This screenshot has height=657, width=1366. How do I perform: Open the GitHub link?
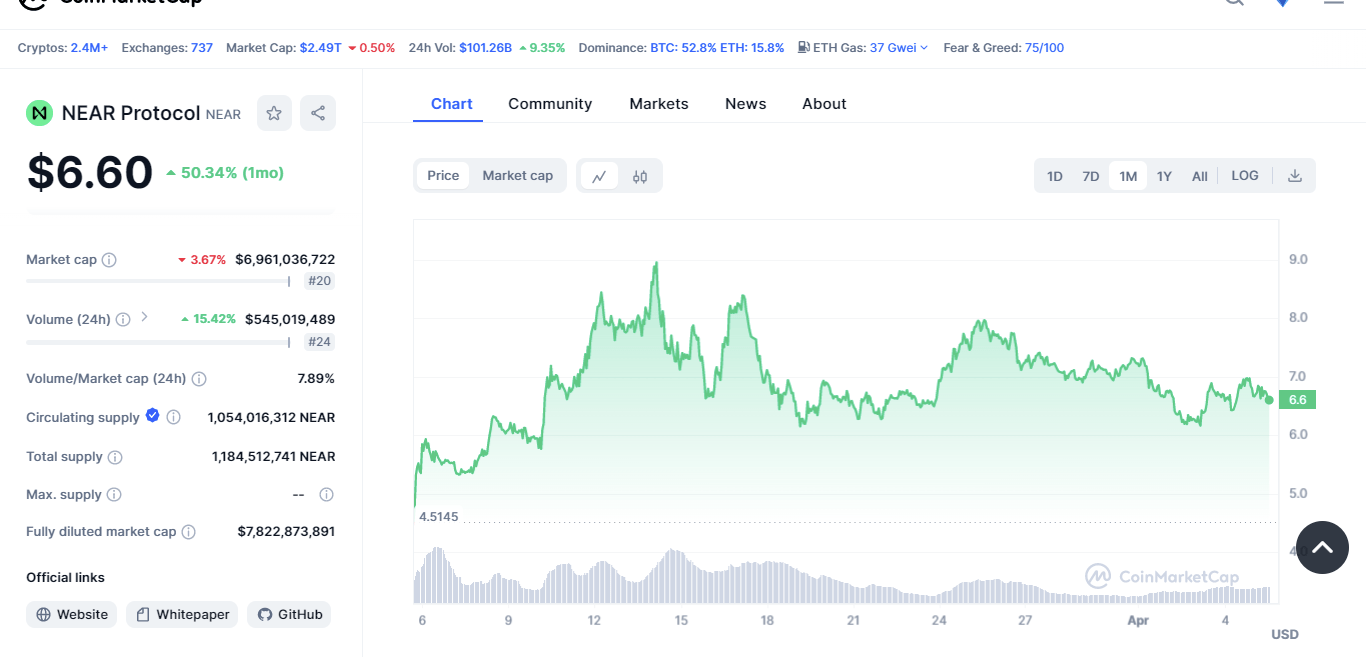pos(289,614)
